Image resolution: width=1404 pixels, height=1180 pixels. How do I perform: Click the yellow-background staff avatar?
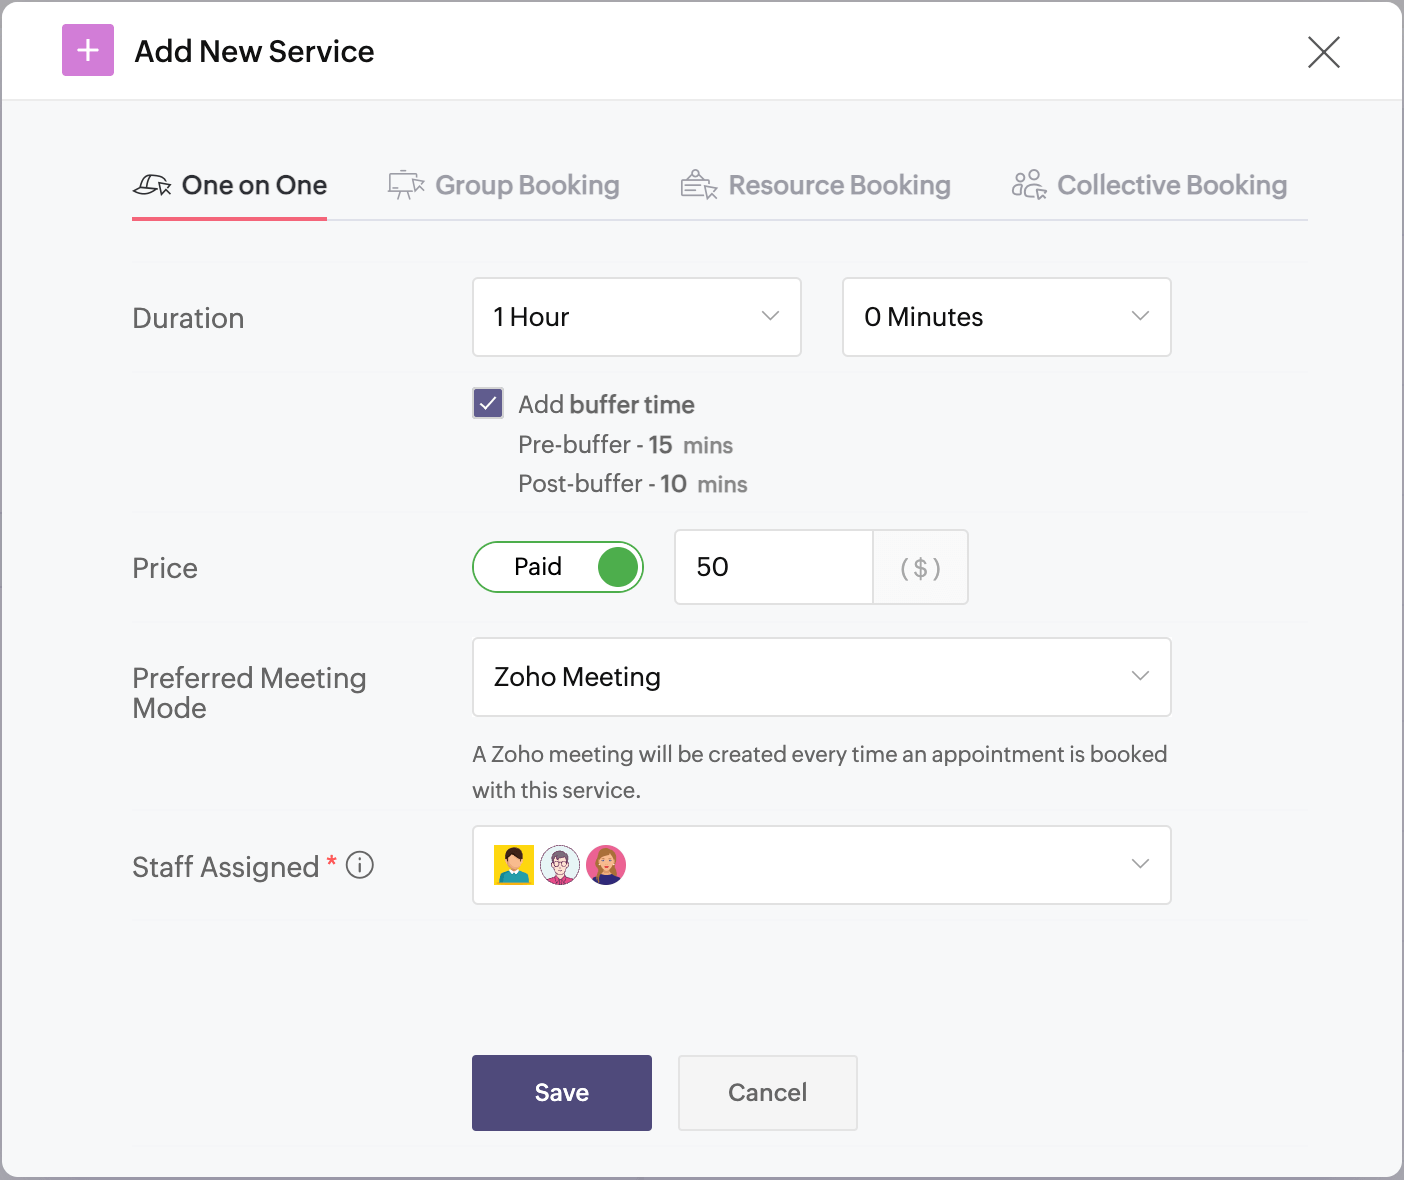pos(514,865)
